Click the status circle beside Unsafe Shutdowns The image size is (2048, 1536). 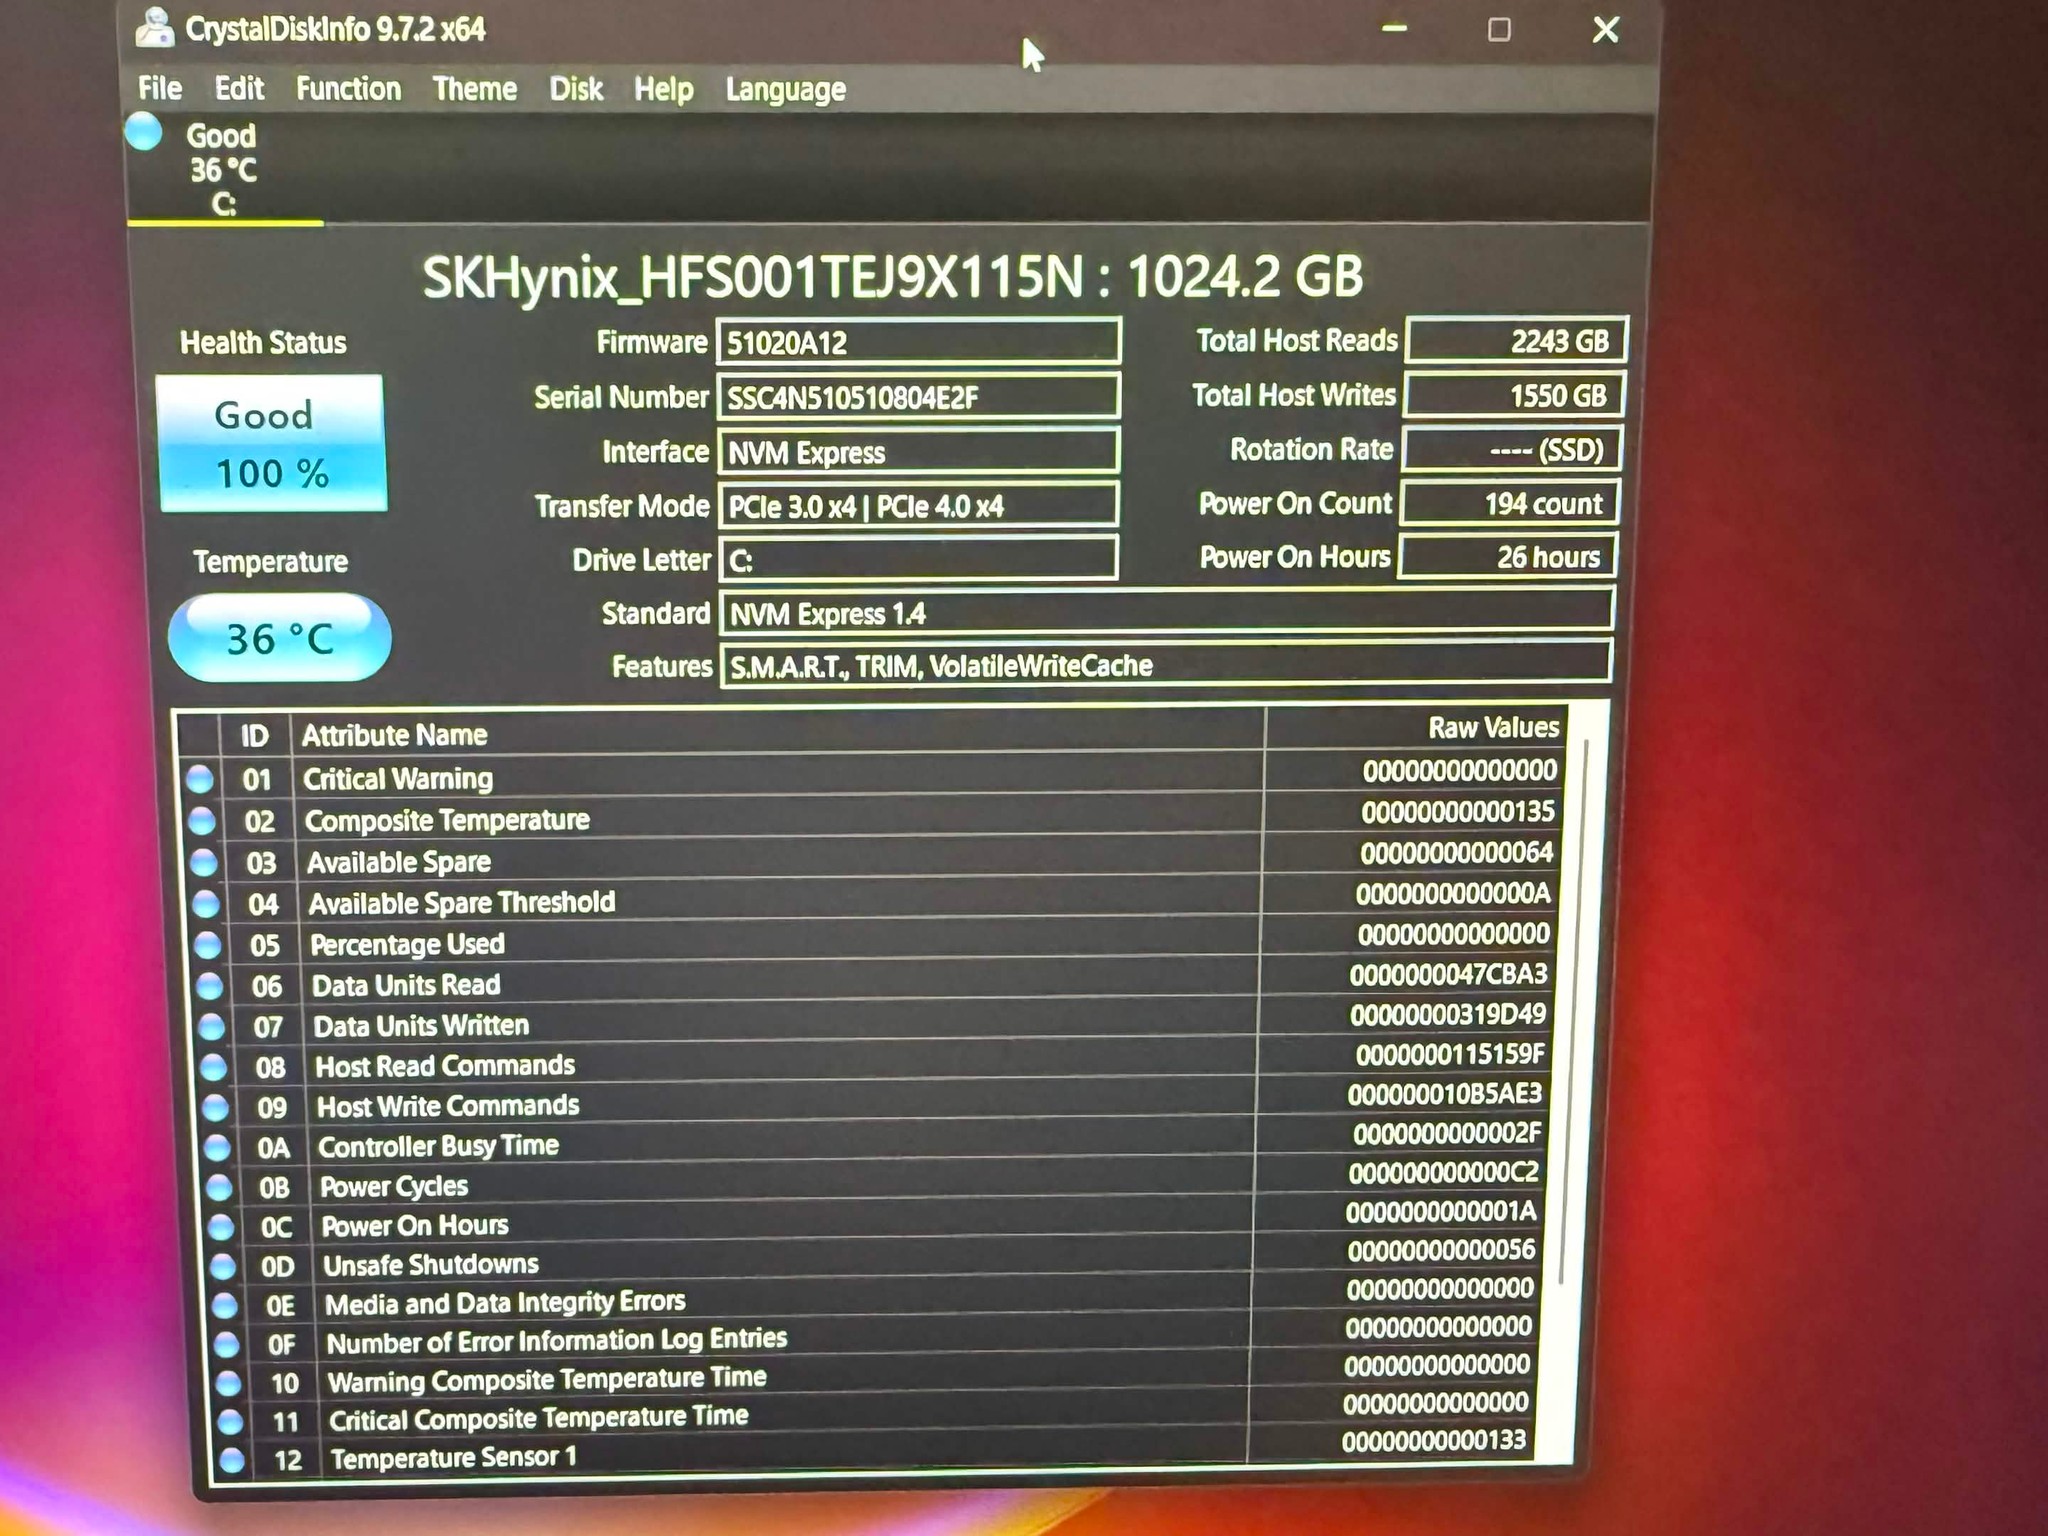click(223, 1267)
